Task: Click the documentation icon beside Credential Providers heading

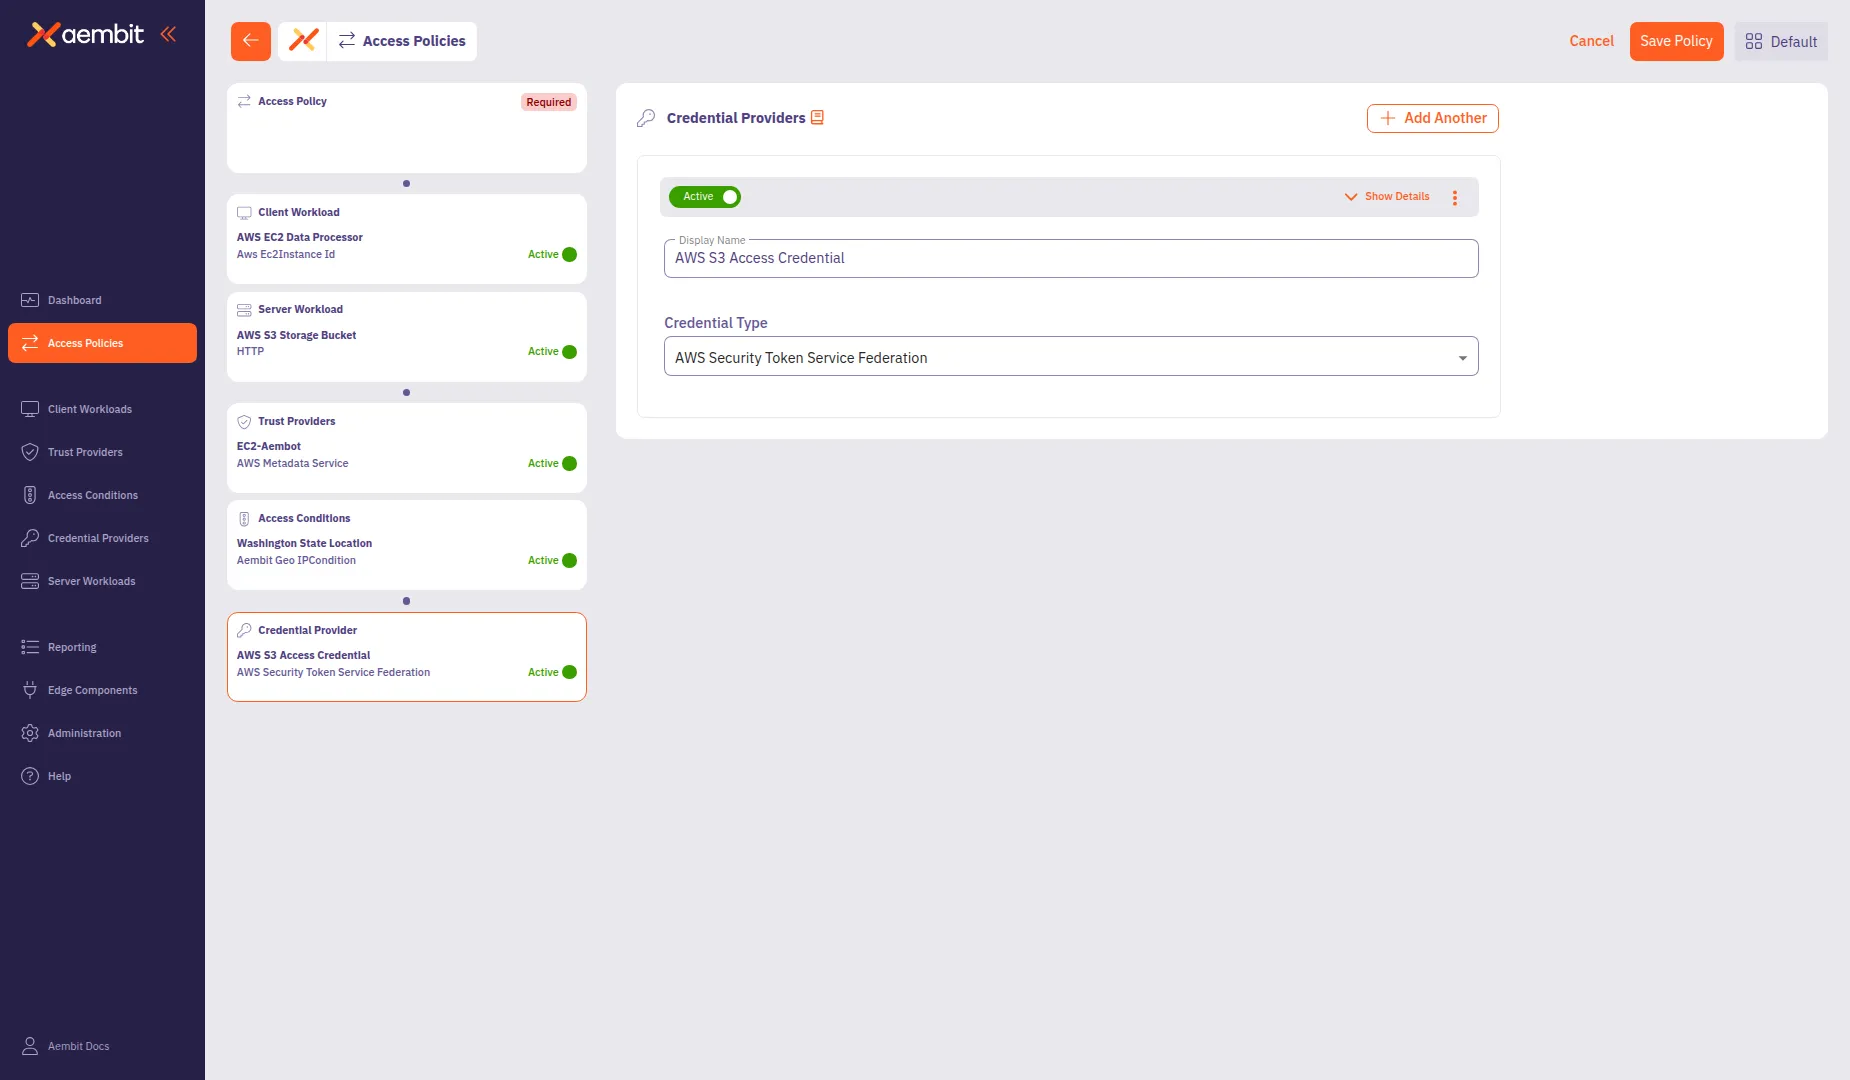Action: 818,117
